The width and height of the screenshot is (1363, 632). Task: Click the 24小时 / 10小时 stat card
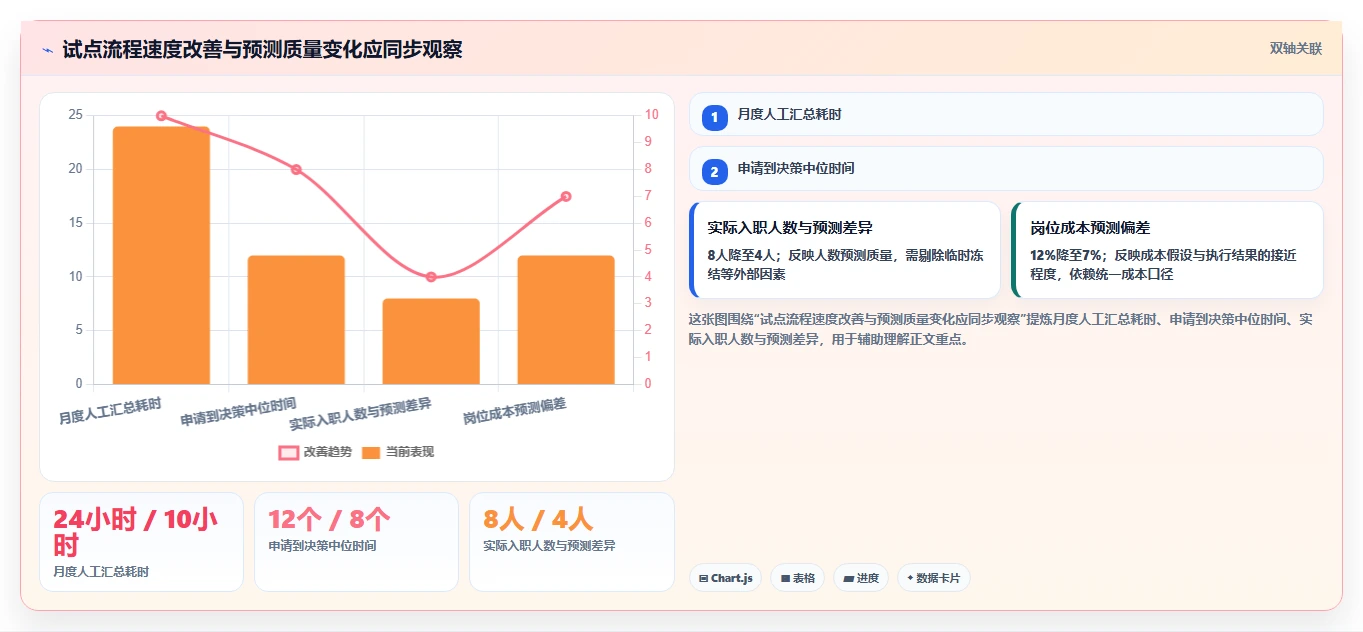tap(141, 542)
